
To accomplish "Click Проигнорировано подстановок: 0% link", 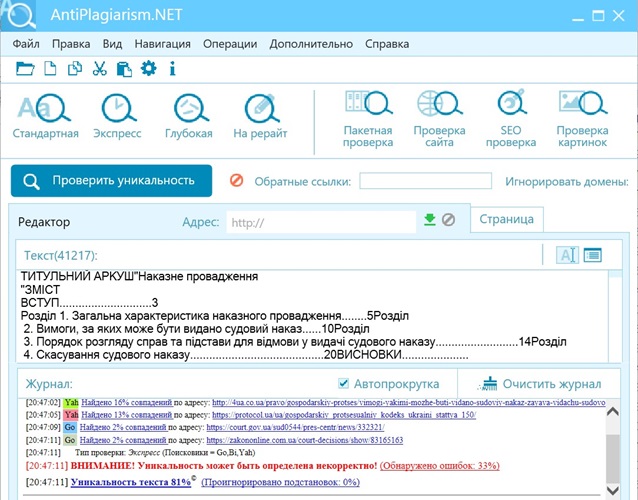I will click(281, 482).
